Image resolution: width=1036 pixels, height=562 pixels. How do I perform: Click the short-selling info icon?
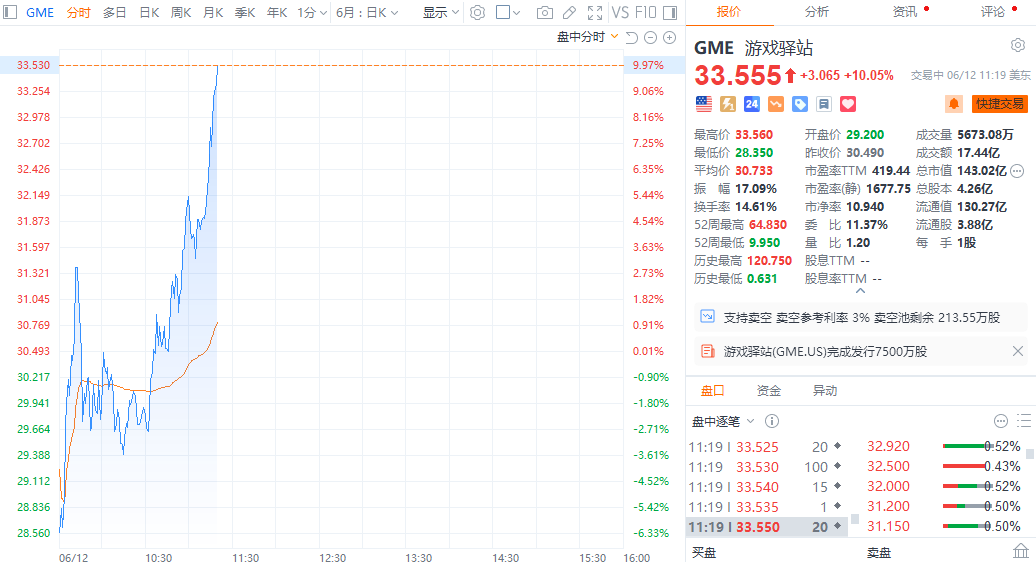click(707, 316)
